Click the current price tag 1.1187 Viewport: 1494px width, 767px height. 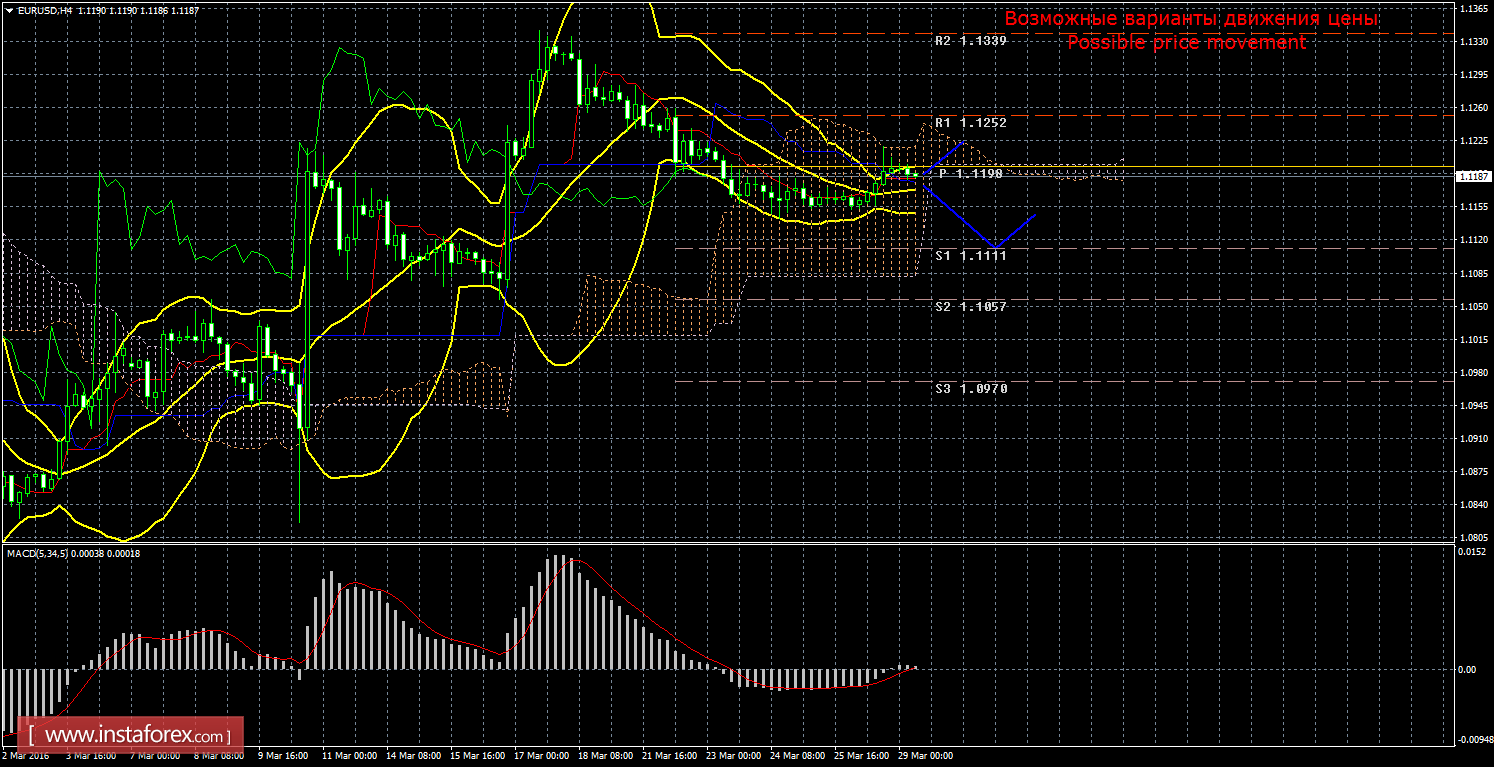tap(1470, 176)
